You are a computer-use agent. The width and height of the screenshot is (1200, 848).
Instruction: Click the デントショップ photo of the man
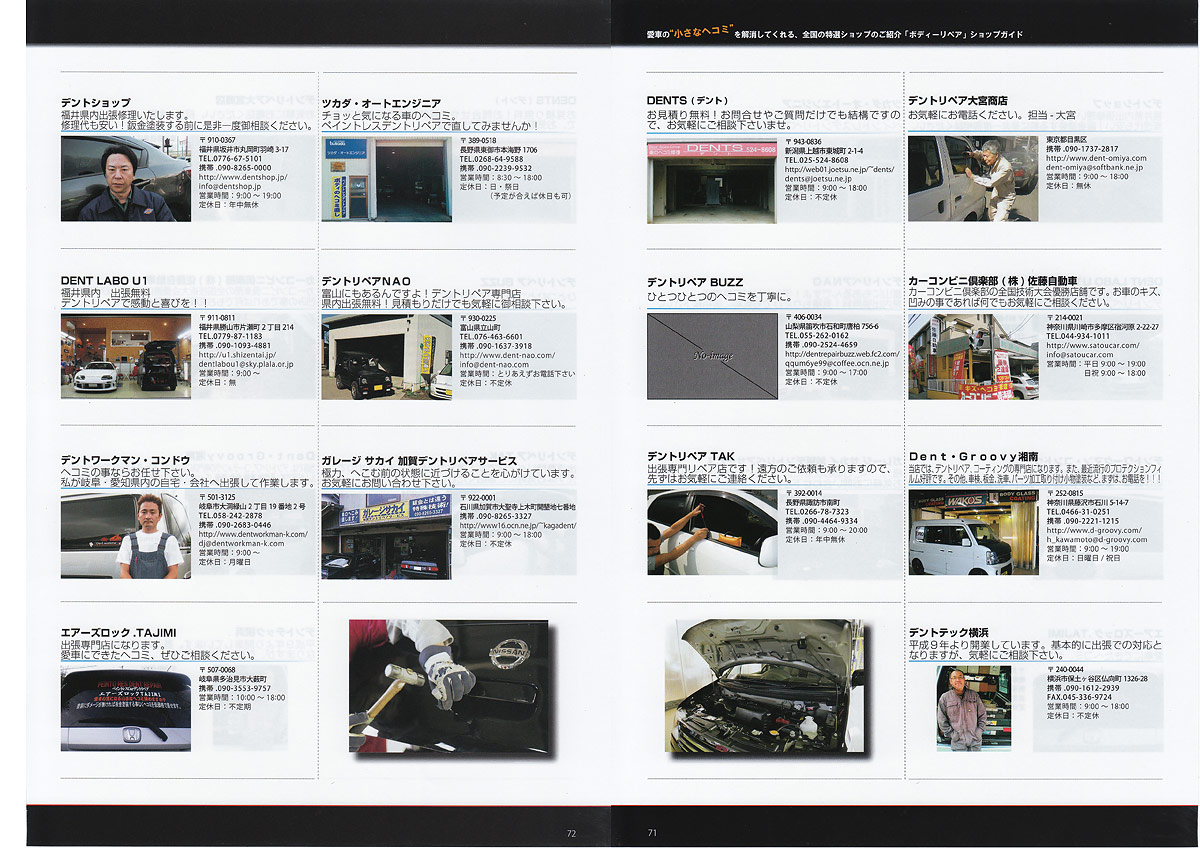[x=125, y=178]
